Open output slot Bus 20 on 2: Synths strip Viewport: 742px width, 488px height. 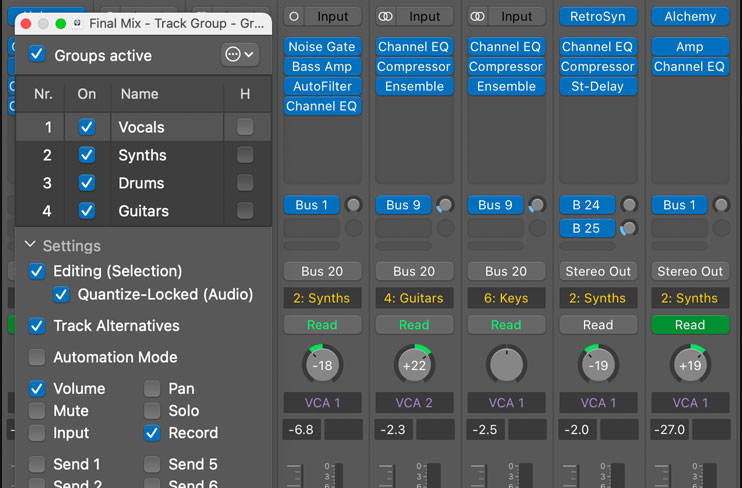pyautogui.click(x=322, y=271)
